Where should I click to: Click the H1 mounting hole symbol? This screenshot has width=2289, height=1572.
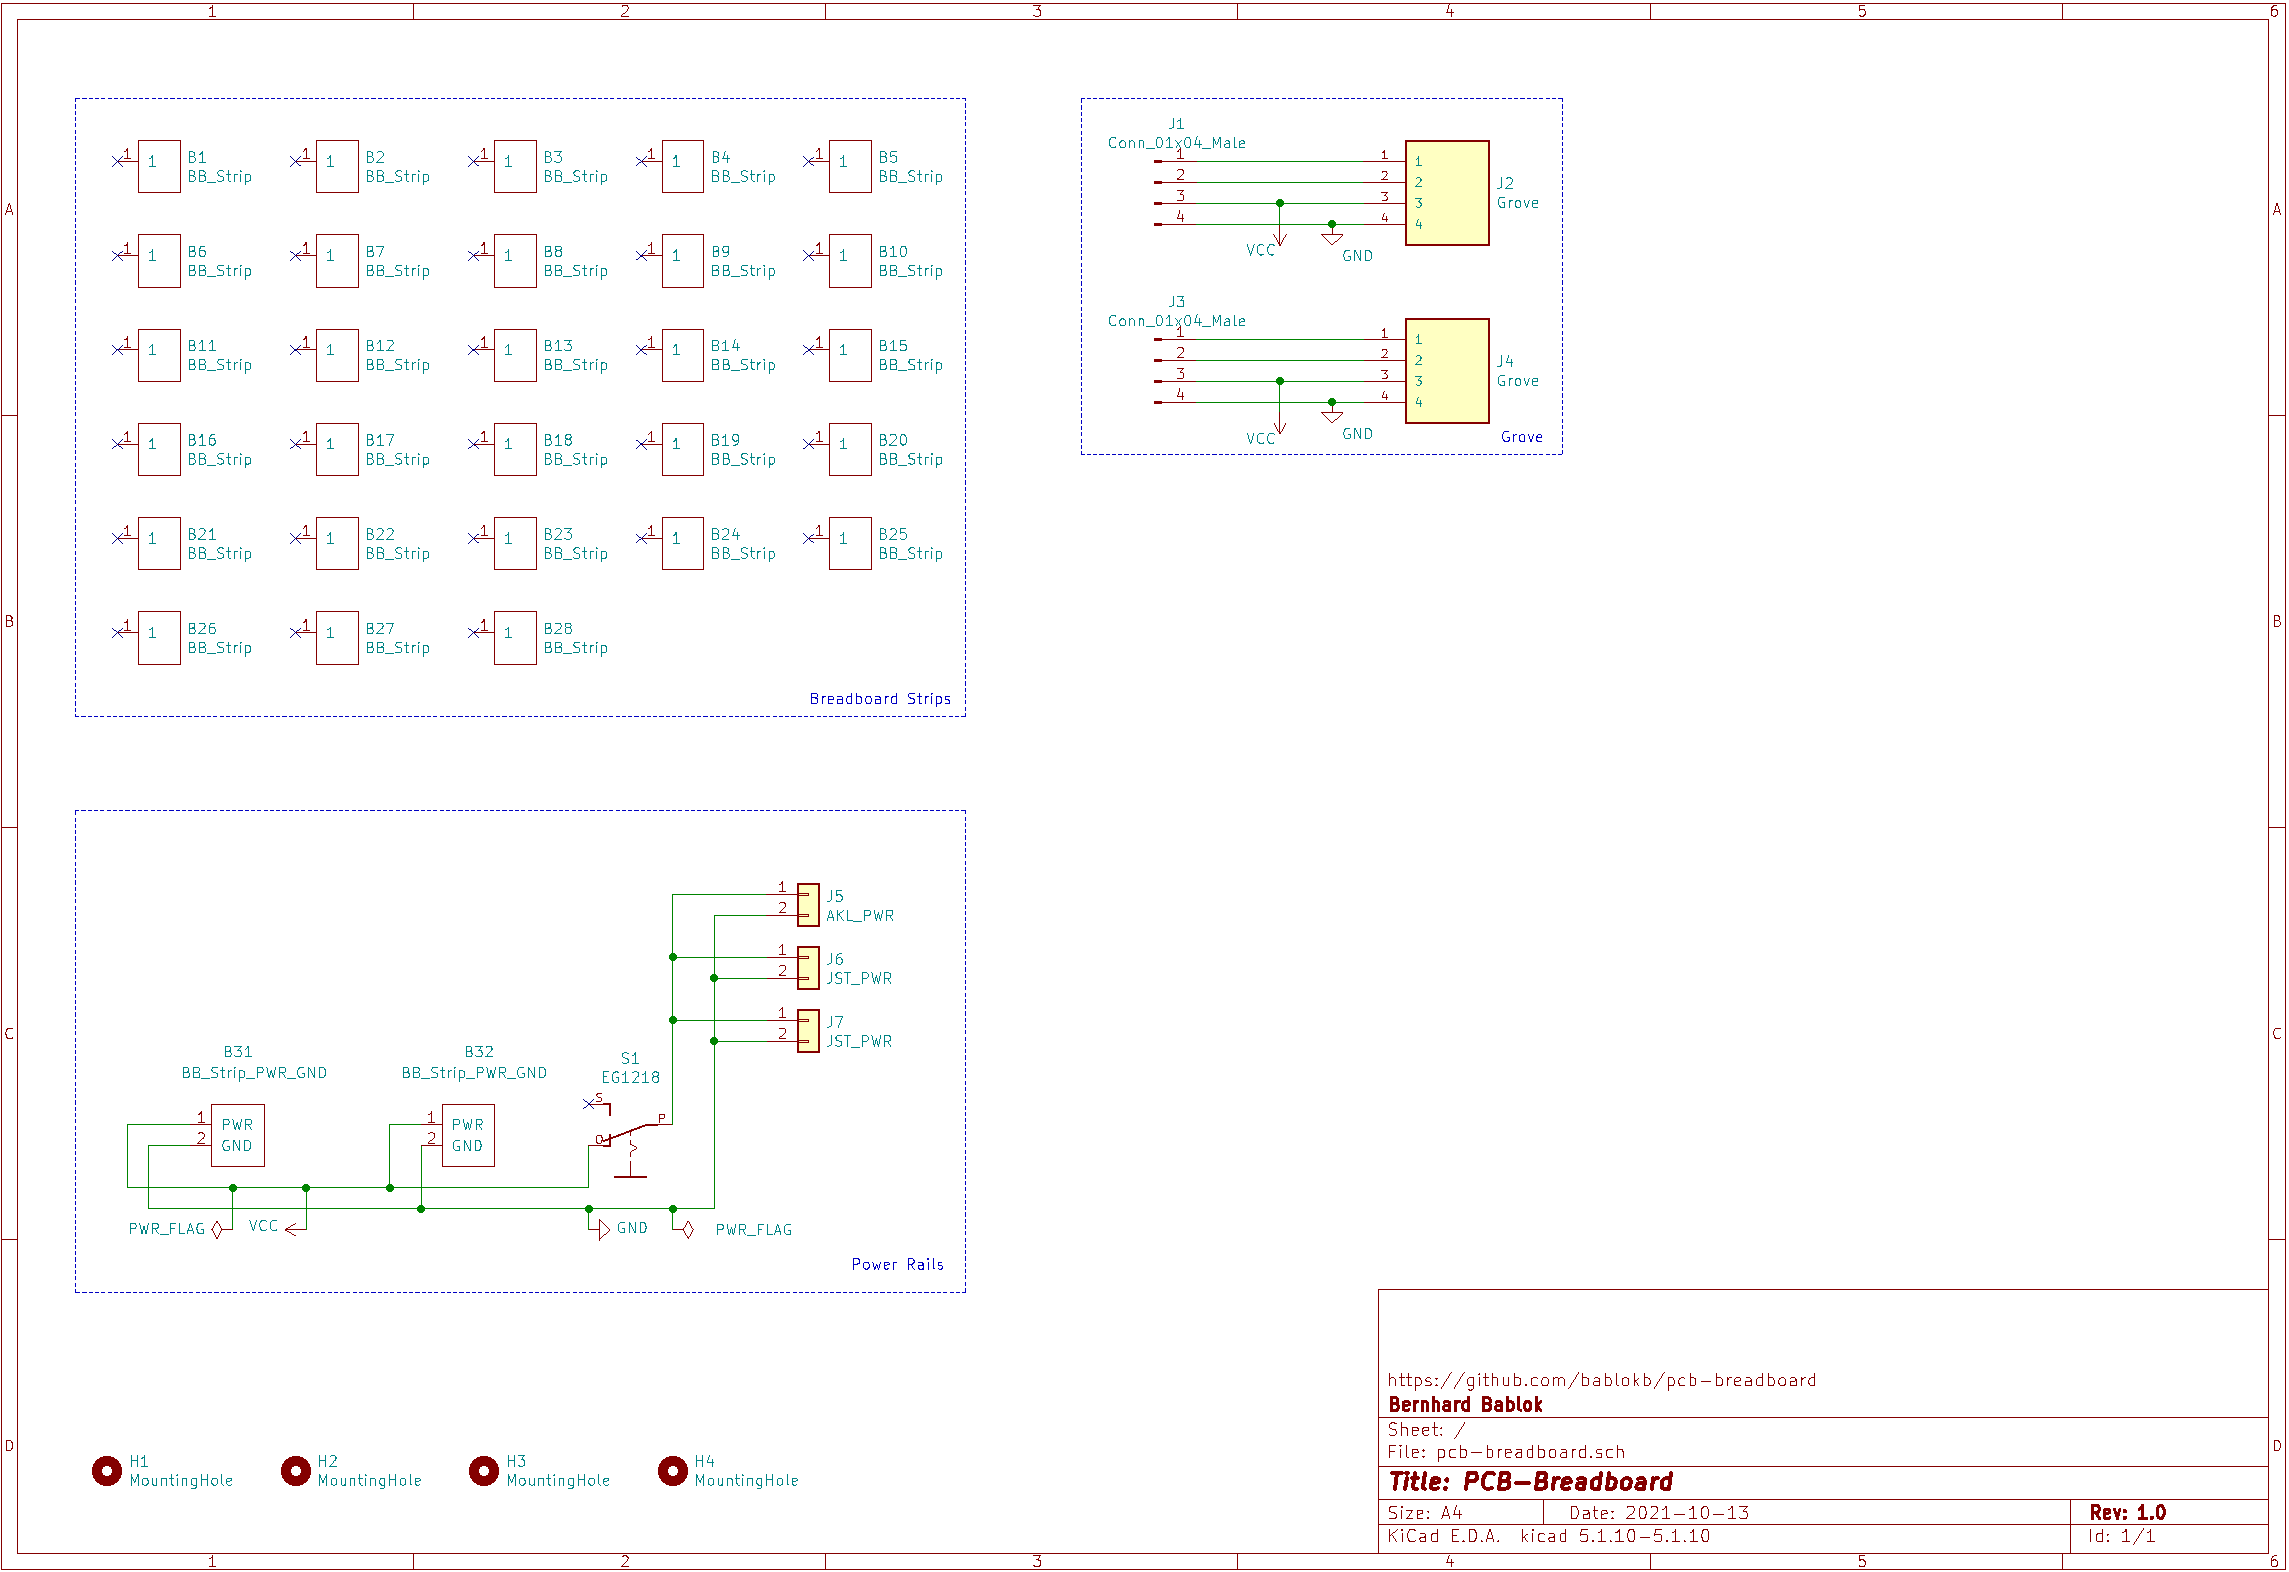point(106,1471)
